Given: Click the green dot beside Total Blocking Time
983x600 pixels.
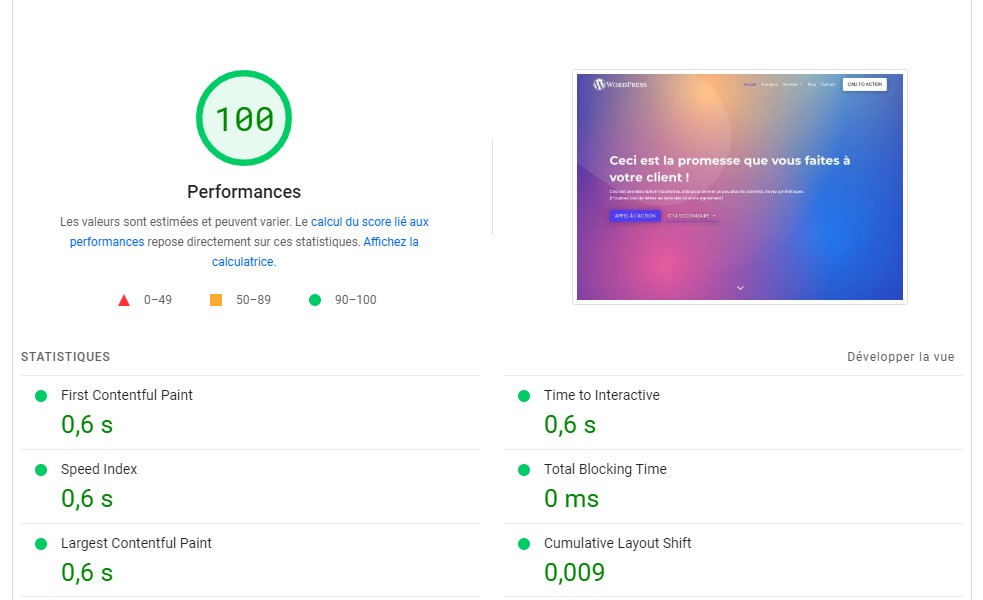Looking at the screenshot, I should click(523, 469).
